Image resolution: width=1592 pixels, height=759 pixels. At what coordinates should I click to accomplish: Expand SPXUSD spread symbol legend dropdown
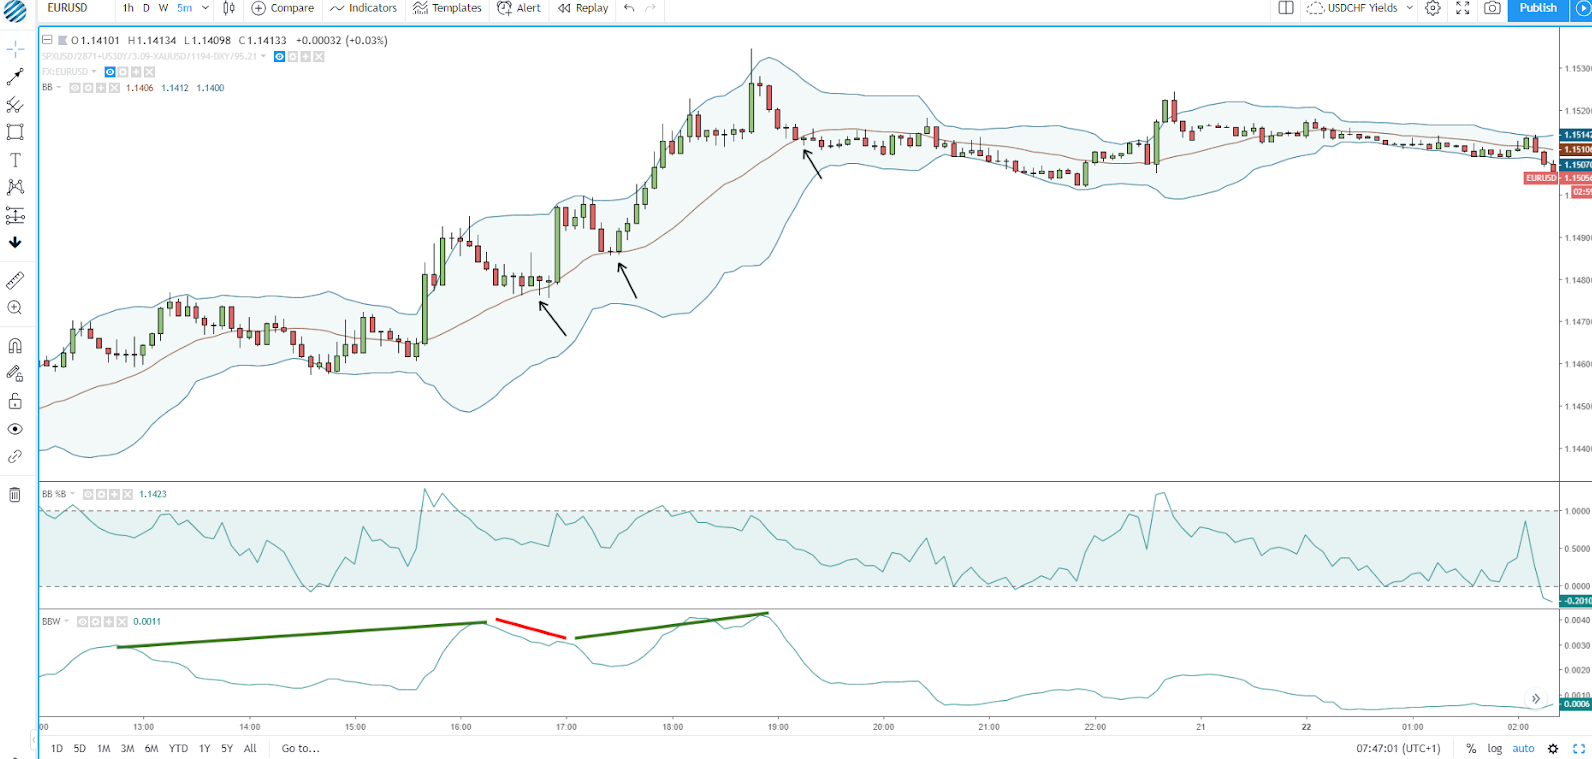click(x=264, y=57)
